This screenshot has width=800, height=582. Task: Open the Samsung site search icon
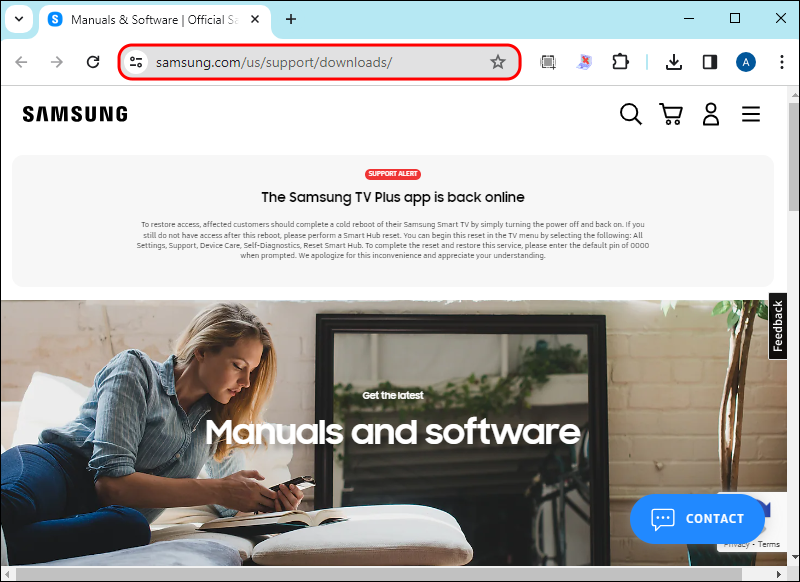tap(631, 114)
